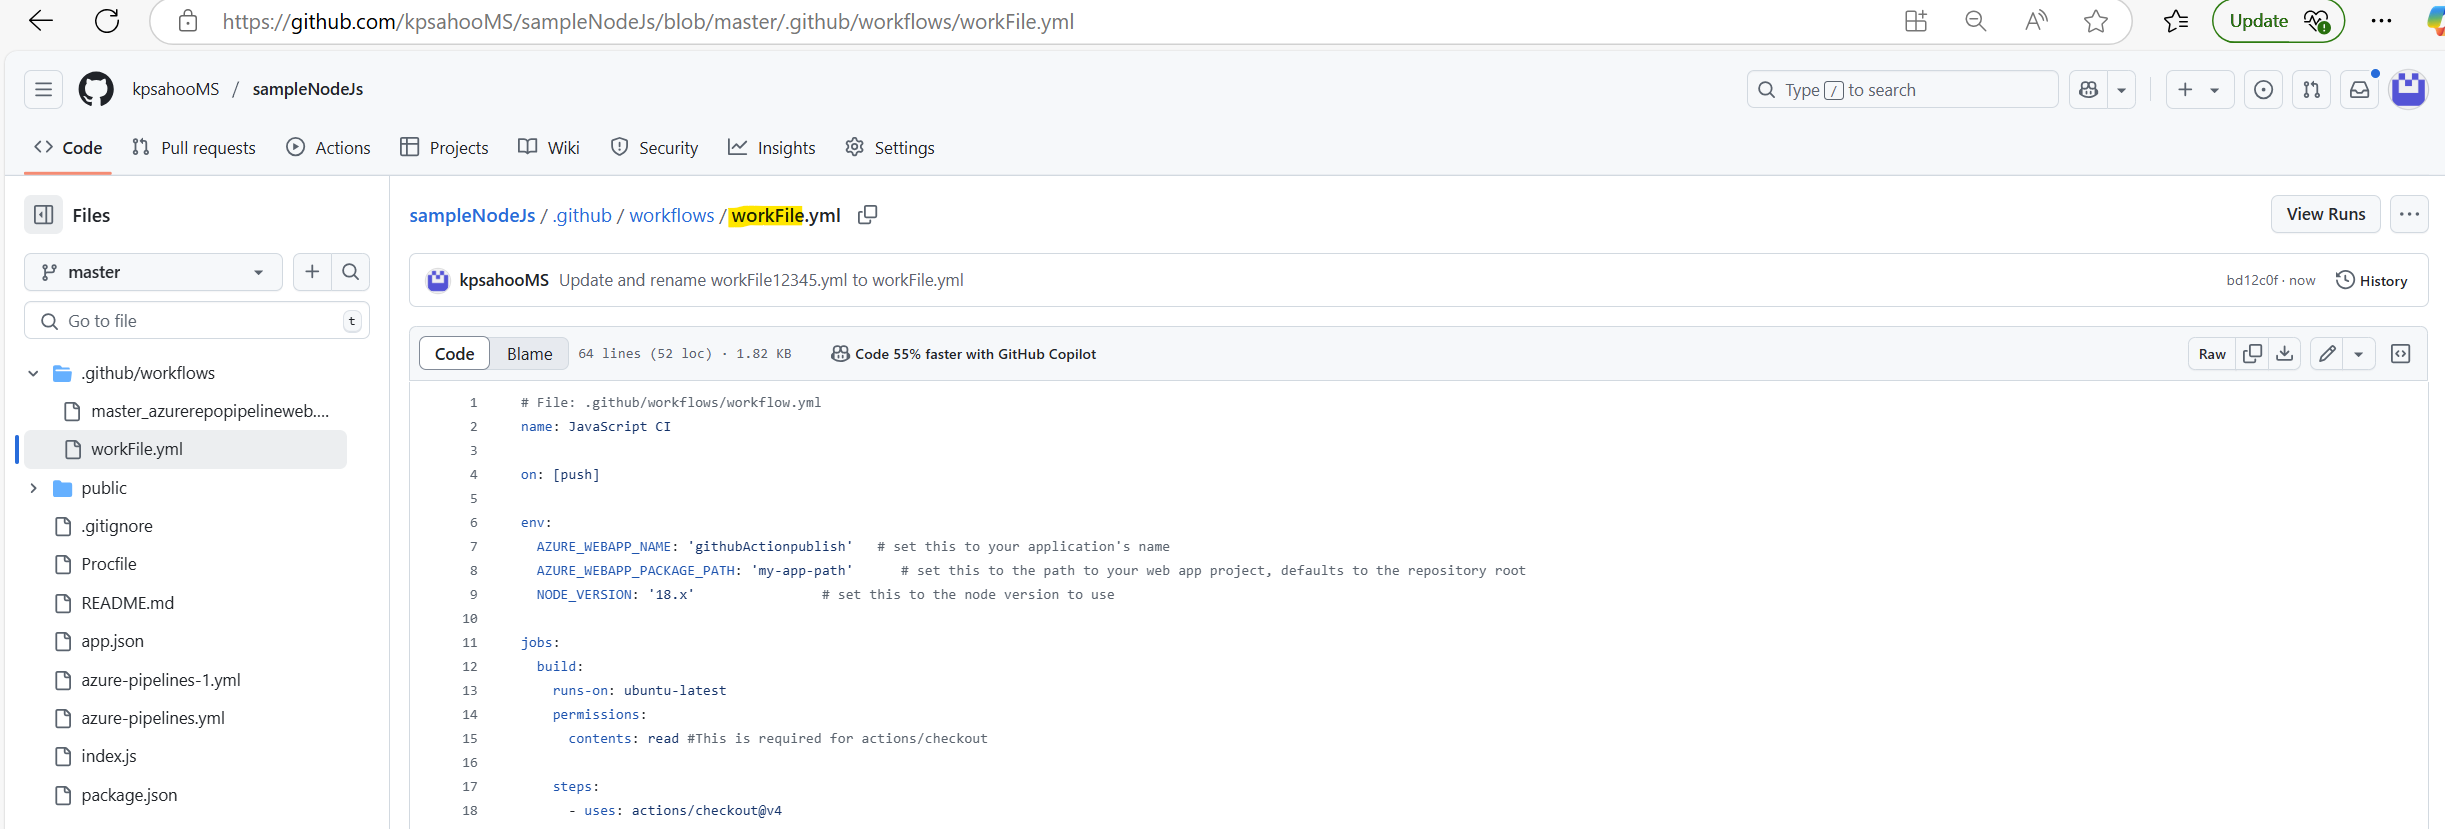Open the Issues icon in header
Image resolution: width=2445 pixels, height=829 pixels.
click(2264, 90)
